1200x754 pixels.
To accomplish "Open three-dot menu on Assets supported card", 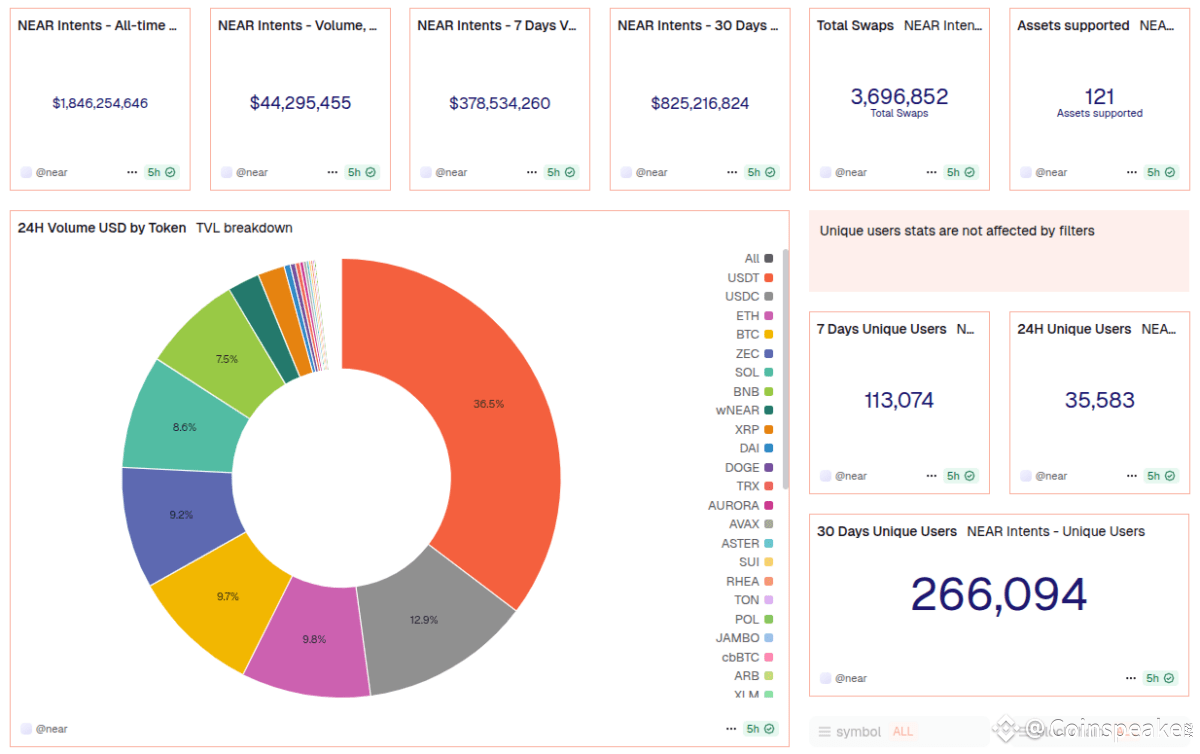I will [1132, 172].
